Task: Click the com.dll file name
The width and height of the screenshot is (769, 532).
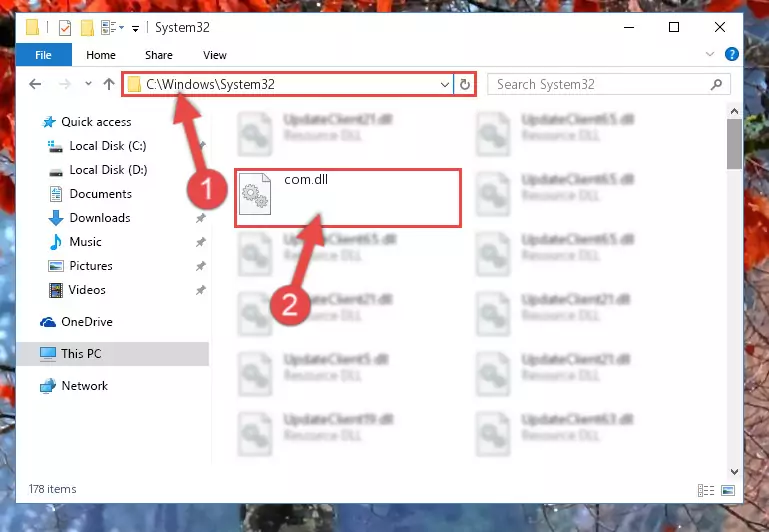Action: [306, 179]
